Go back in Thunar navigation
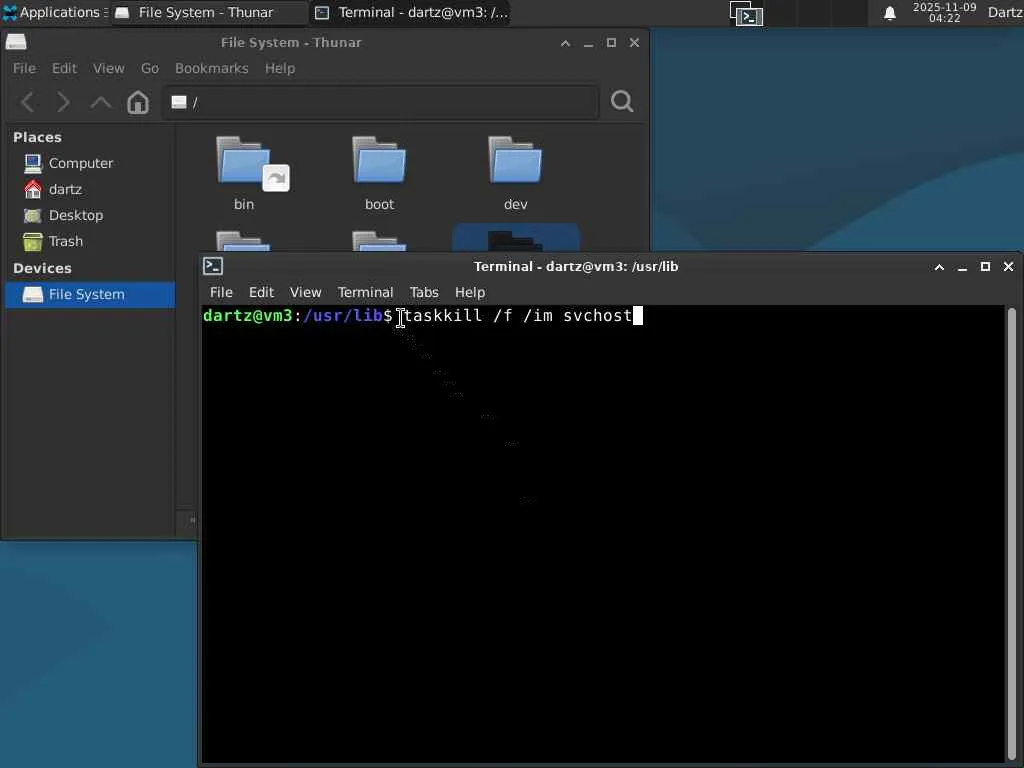Image resolution: width=1024 pixels, height=768 pixels. pos(28,102)
